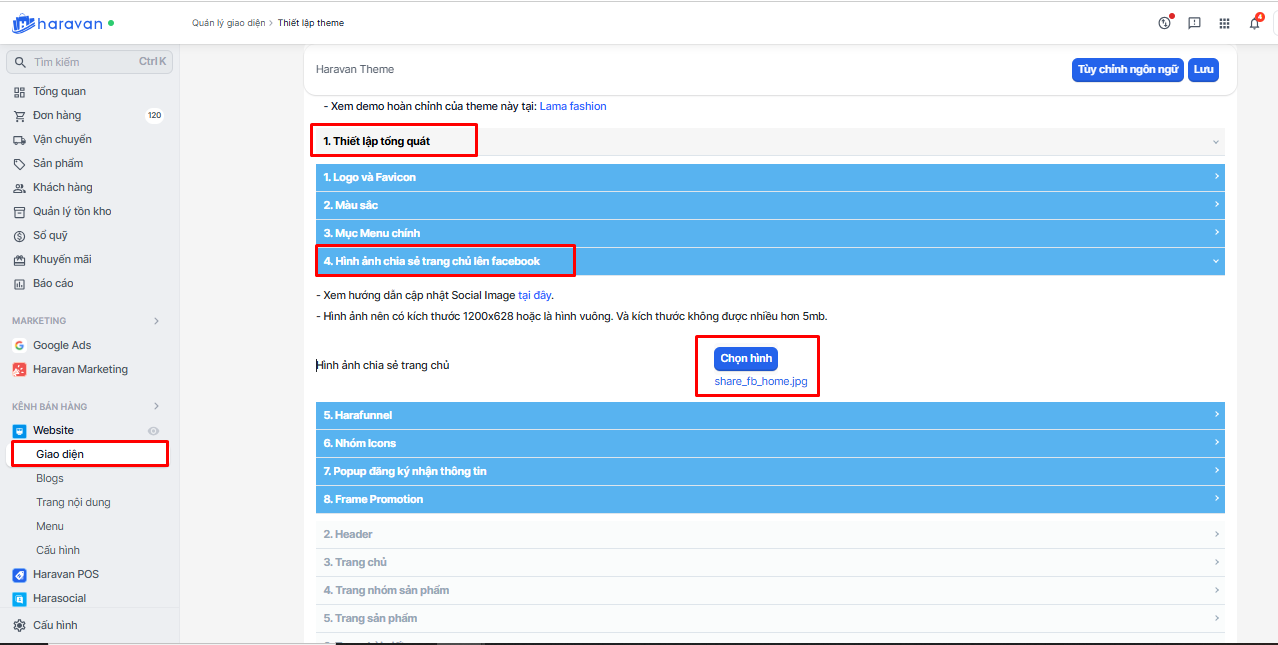Click the Haravan logo

57,23
